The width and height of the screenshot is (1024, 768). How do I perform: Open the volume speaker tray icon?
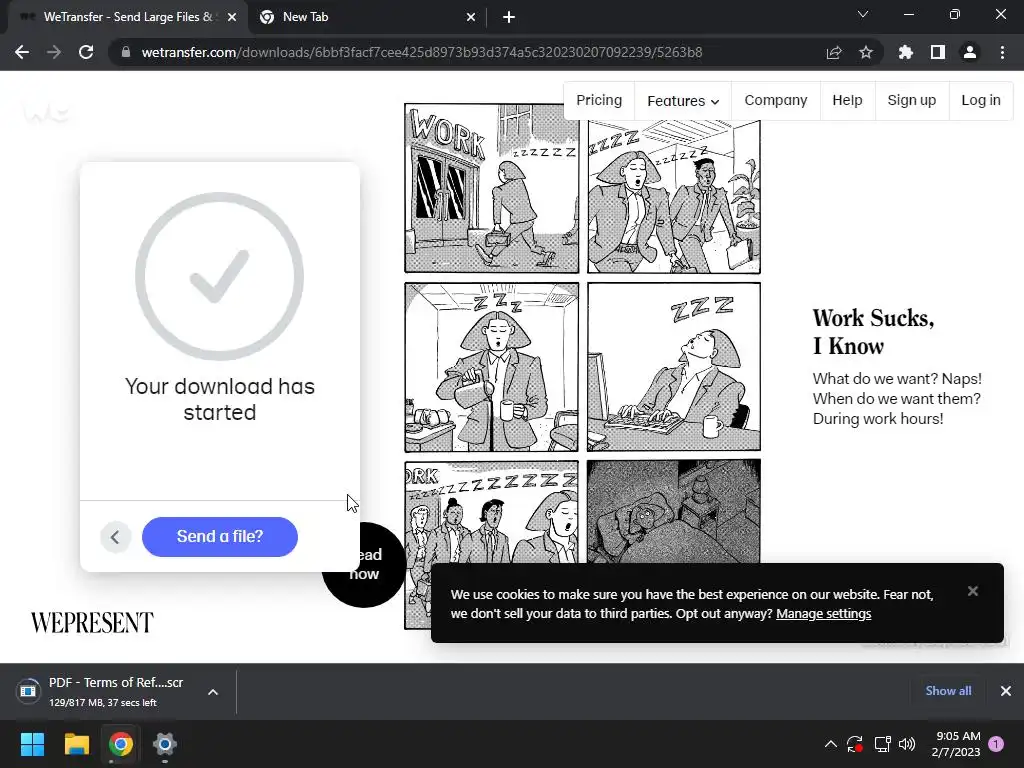907,744
